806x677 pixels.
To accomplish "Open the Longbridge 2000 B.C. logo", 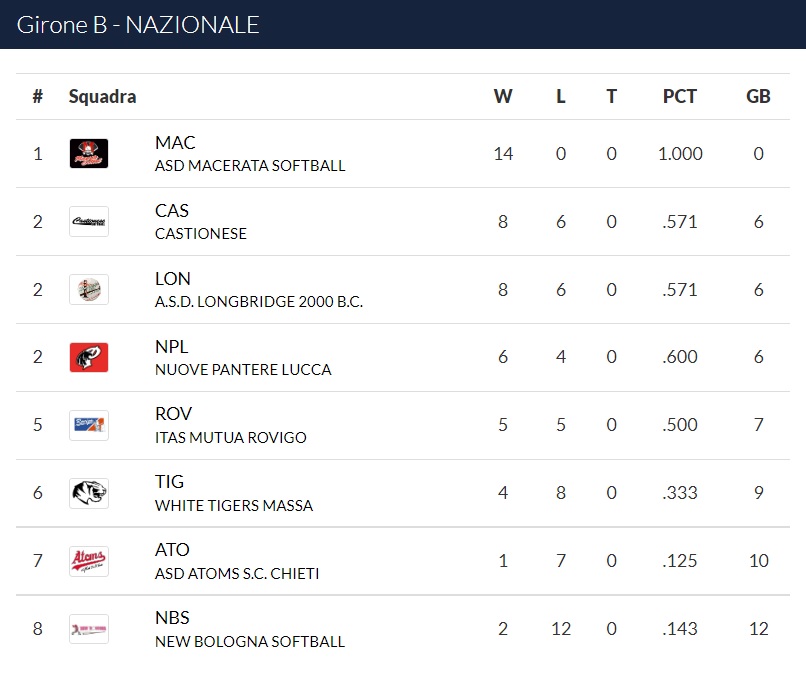I will click(x=89, y=289).
